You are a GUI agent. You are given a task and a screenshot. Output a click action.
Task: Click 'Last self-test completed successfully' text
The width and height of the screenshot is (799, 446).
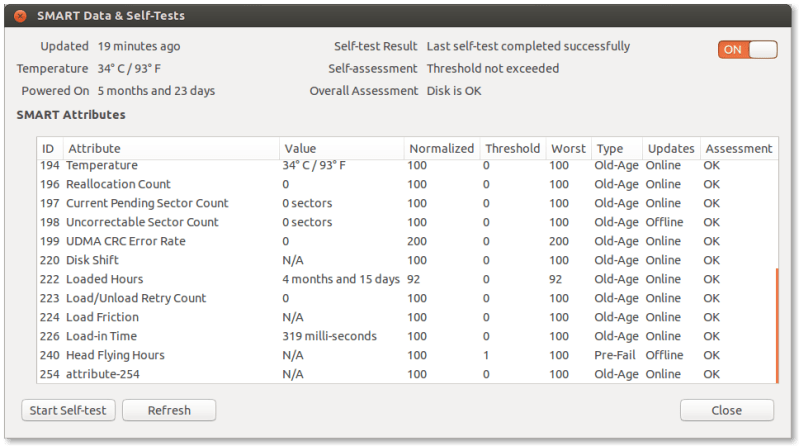click(528, 46)
